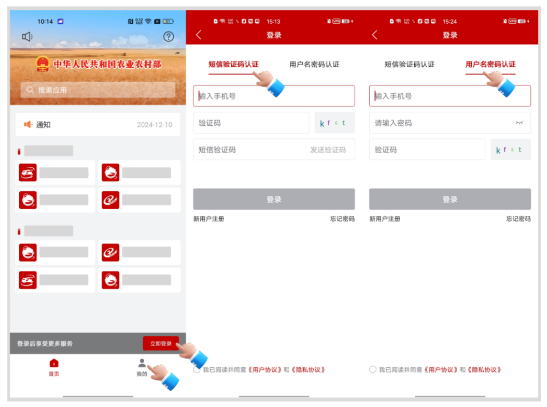Tap the gray 登录 button on the 15:24 login screen
The height and width of the screenshot is (407, 547).
click(x=450, y=199)
